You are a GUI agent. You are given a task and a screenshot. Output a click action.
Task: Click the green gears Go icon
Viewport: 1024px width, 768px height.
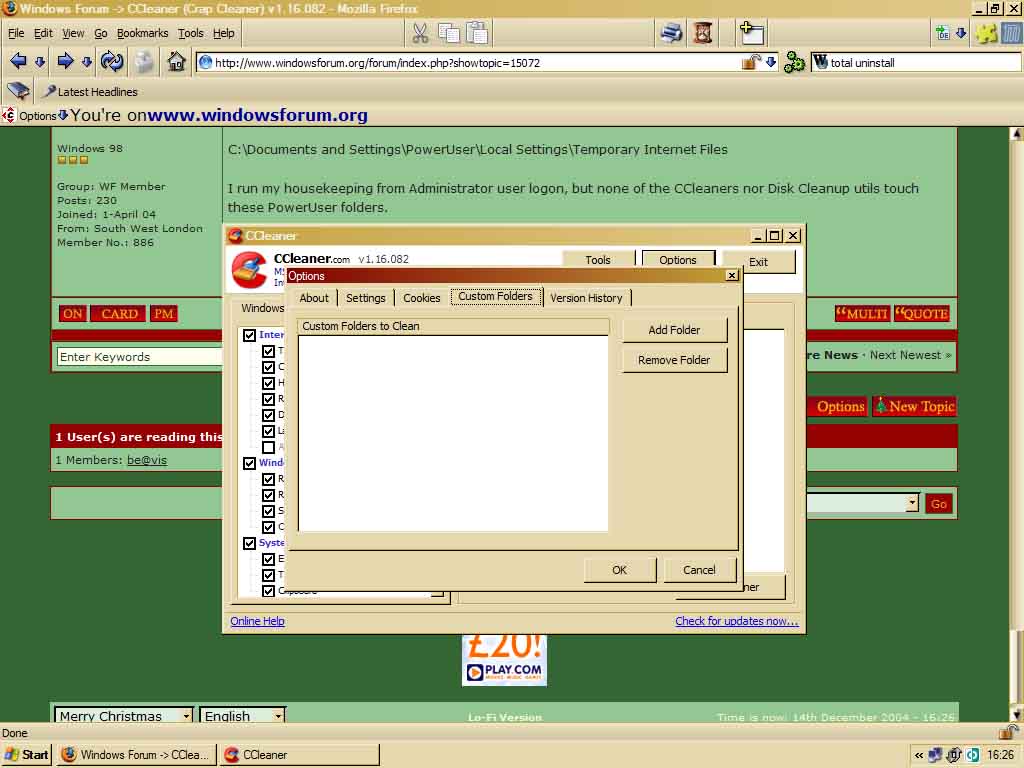tap(793, 62)
